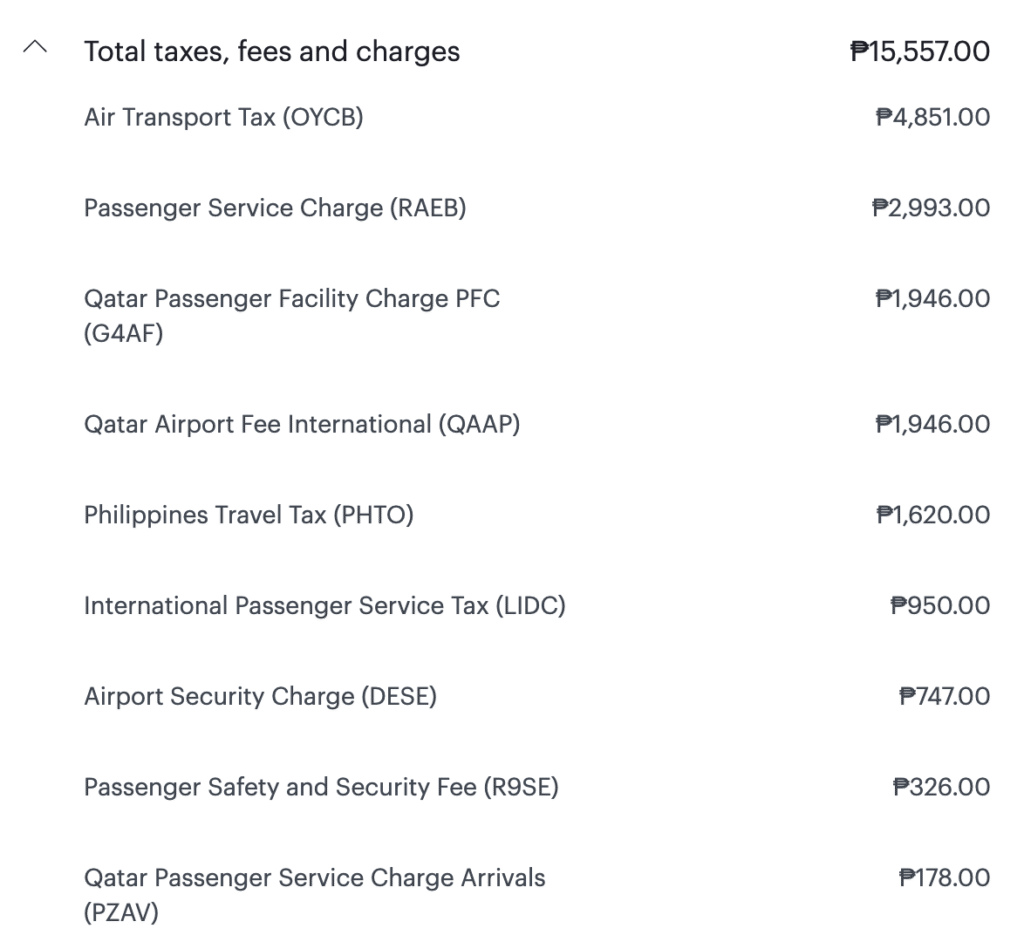Click Qatar Passenger Facility Charge PFC label
This screenshot has height=949, width=1024.
291,299
